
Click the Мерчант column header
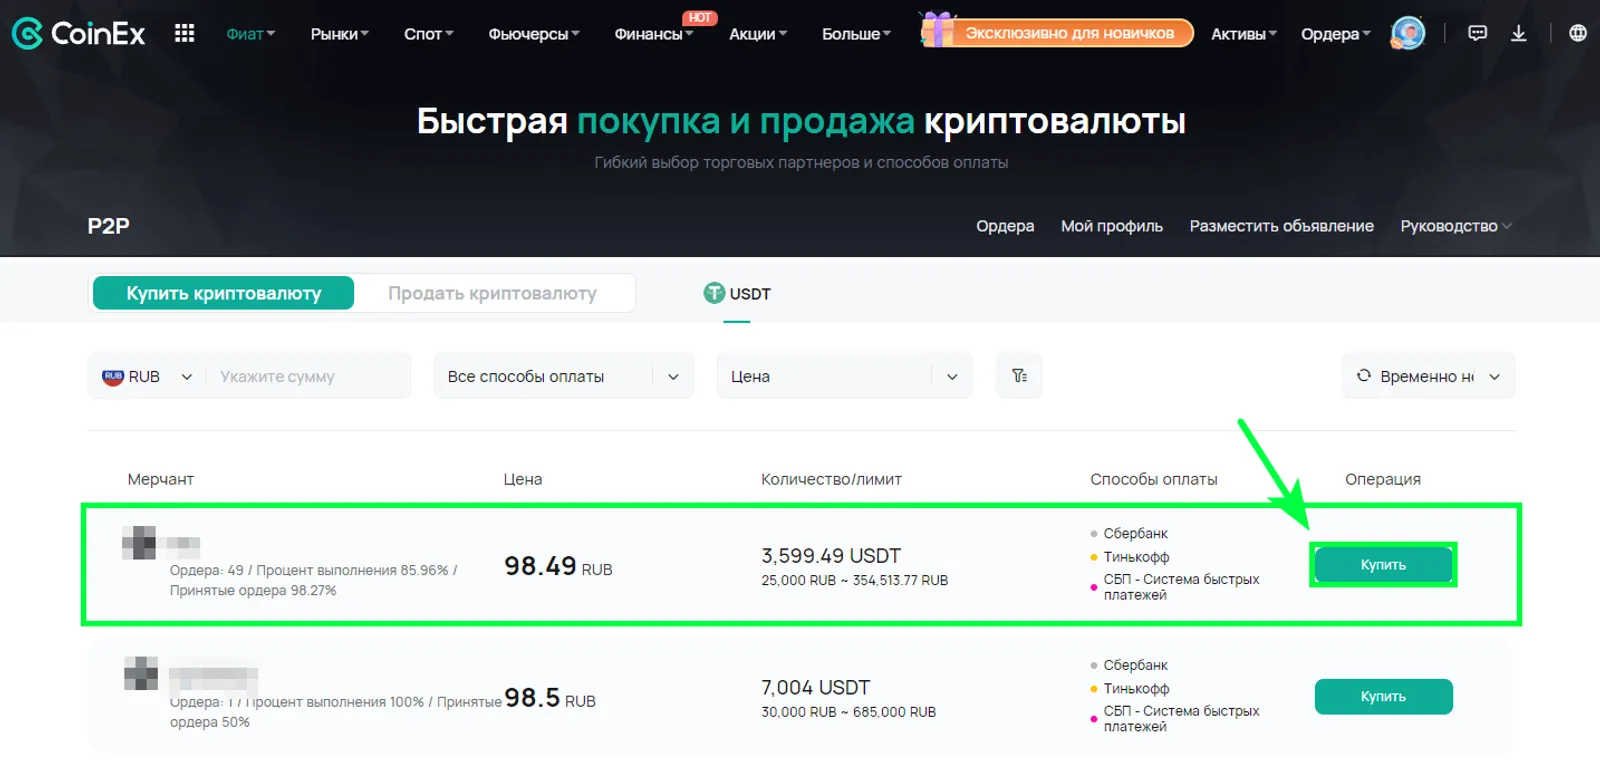click(x=160, y=479)
